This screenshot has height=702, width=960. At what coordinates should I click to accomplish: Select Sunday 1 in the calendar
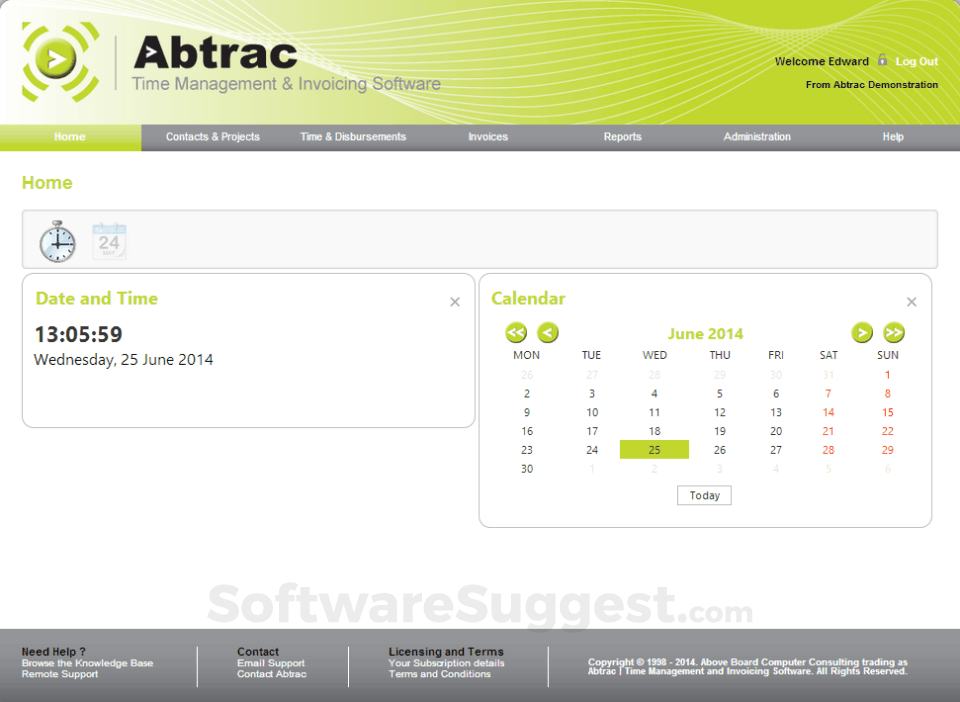(888, 375)
